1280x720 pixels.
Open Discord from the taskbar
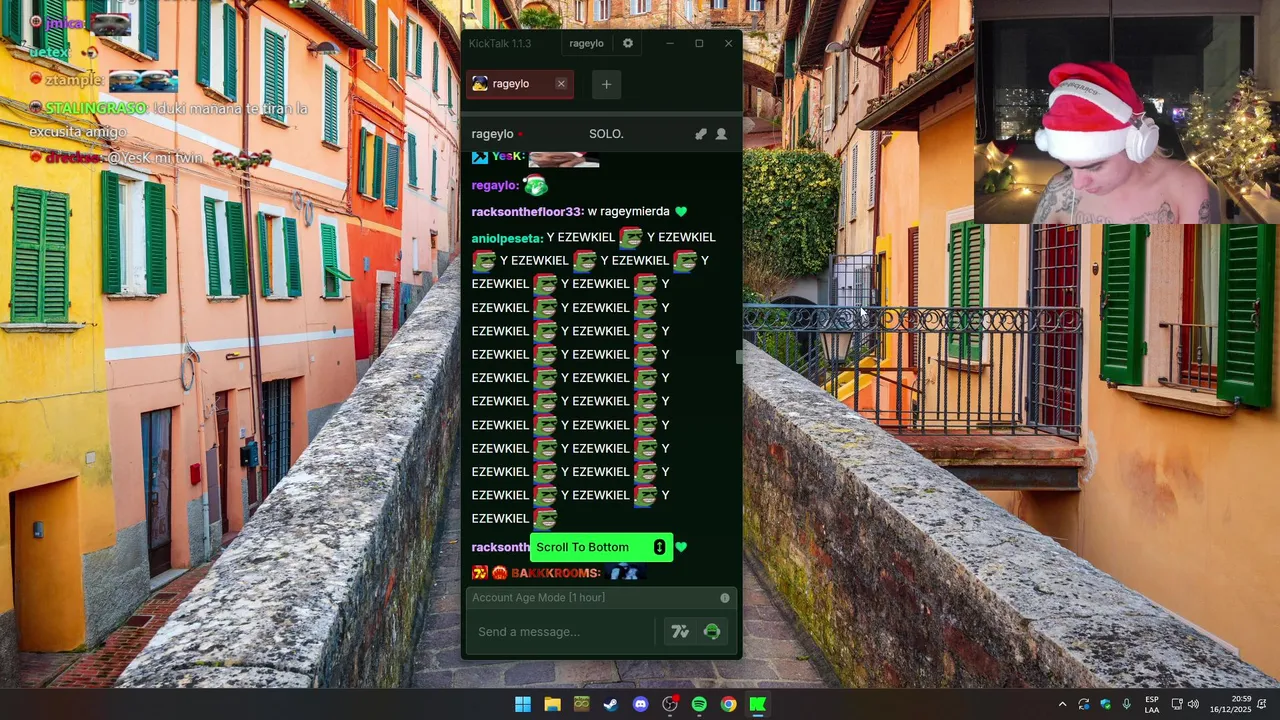coord(640,704)
